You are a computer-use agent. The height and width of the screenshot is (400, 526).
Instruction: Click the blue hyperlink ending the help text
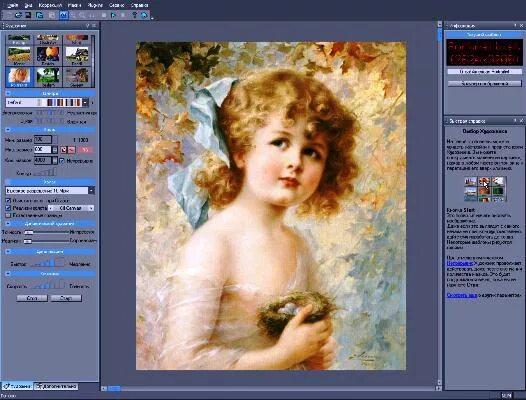tap(462, 295)
